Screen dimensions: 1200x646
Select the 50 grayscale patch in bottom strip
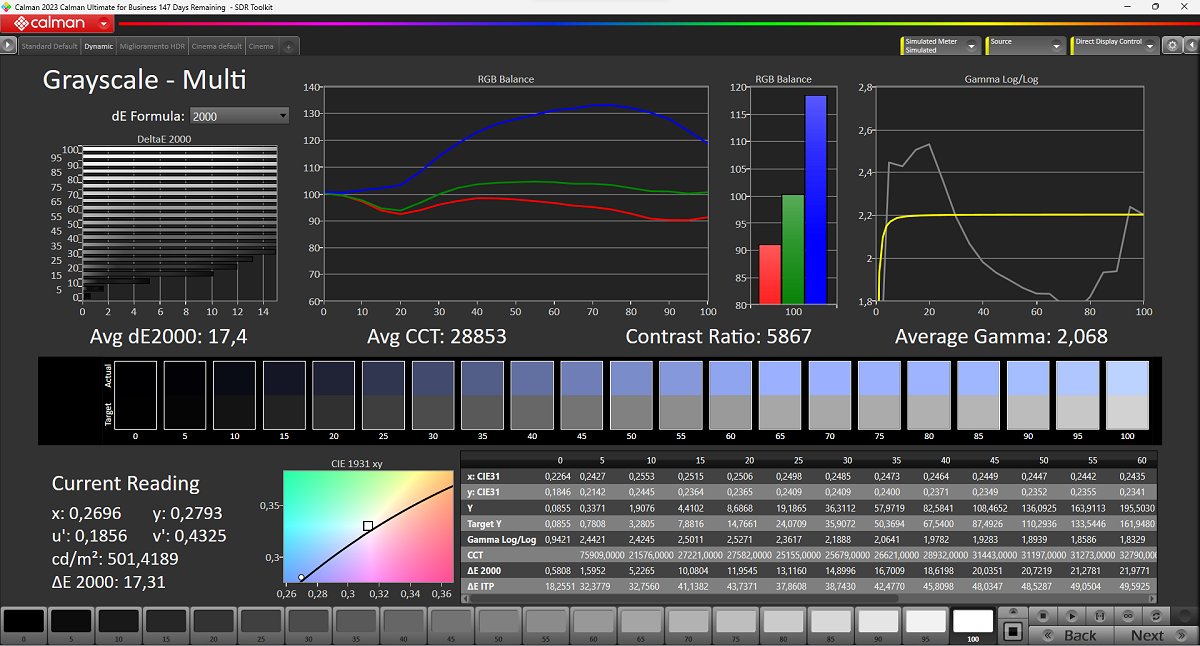497,622
